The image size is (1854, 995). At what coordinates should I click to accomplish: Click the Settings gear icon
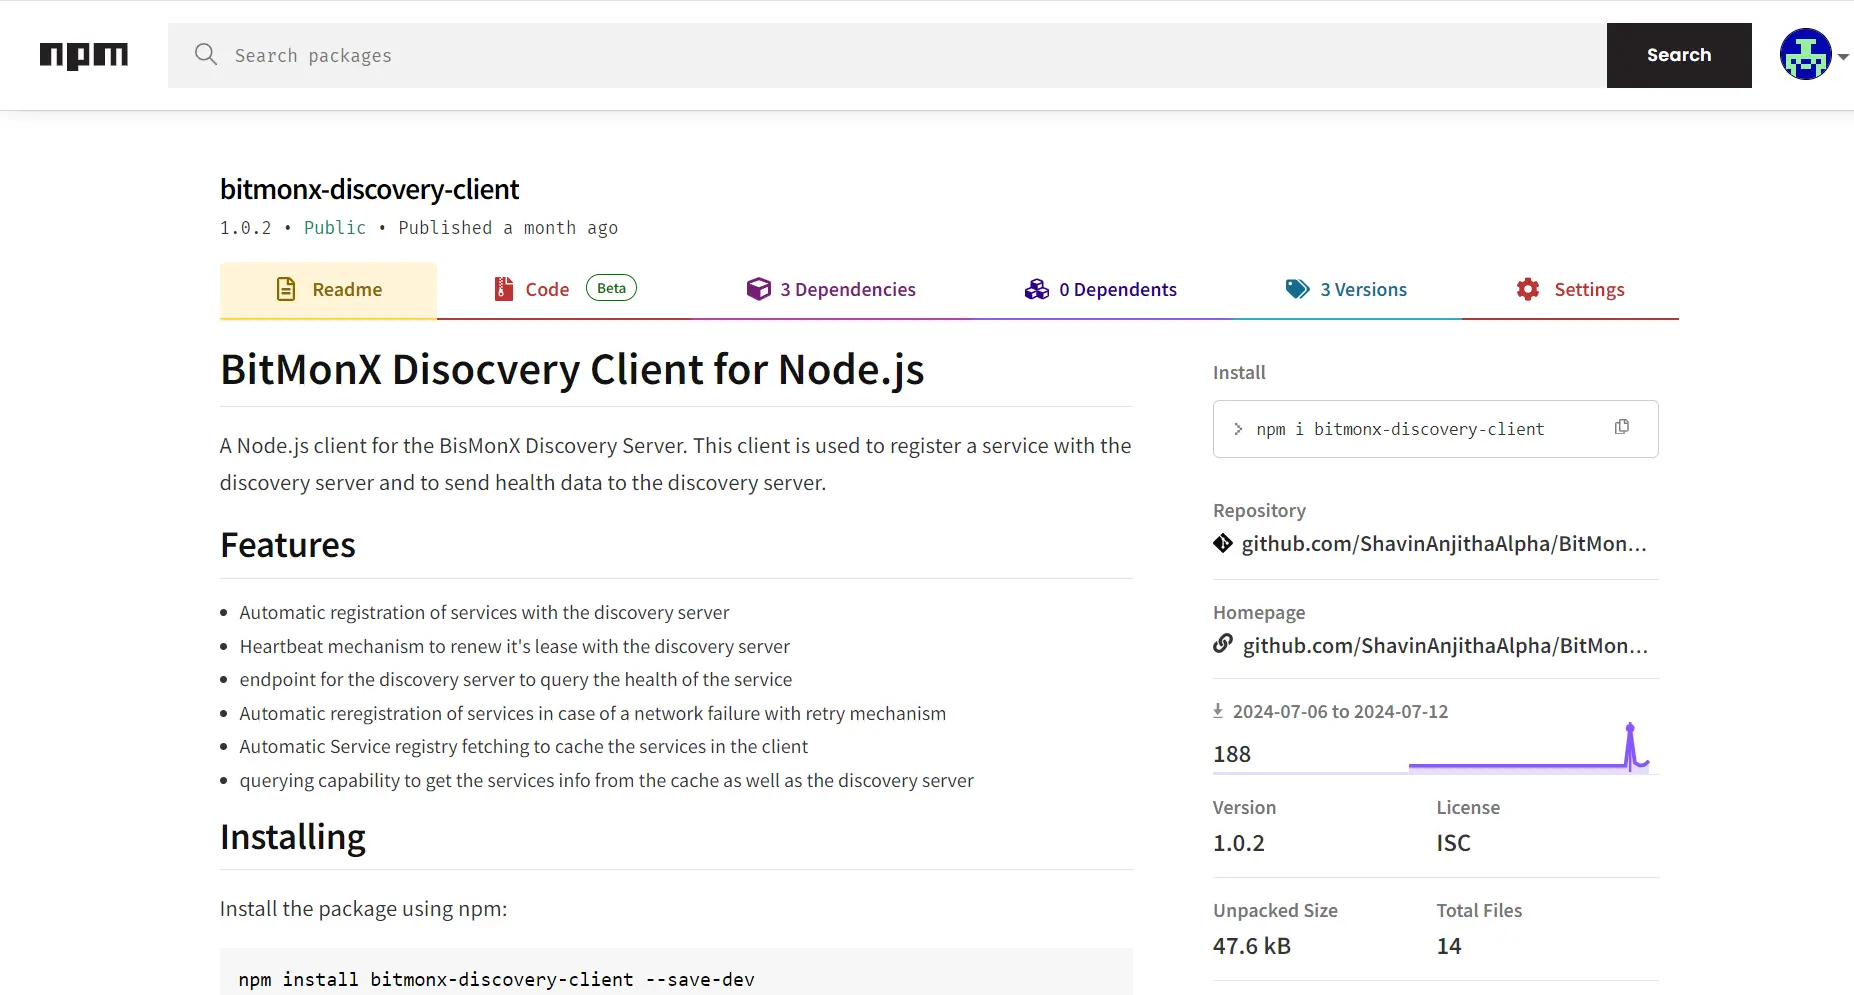click(x=1528, y=289)
